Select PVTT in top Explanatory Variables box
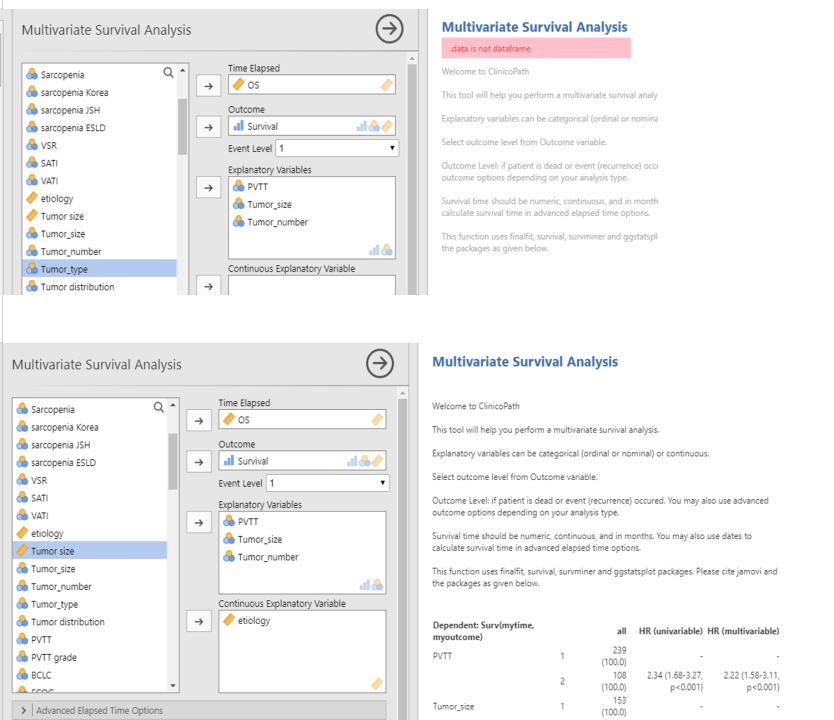 [312, 187]
